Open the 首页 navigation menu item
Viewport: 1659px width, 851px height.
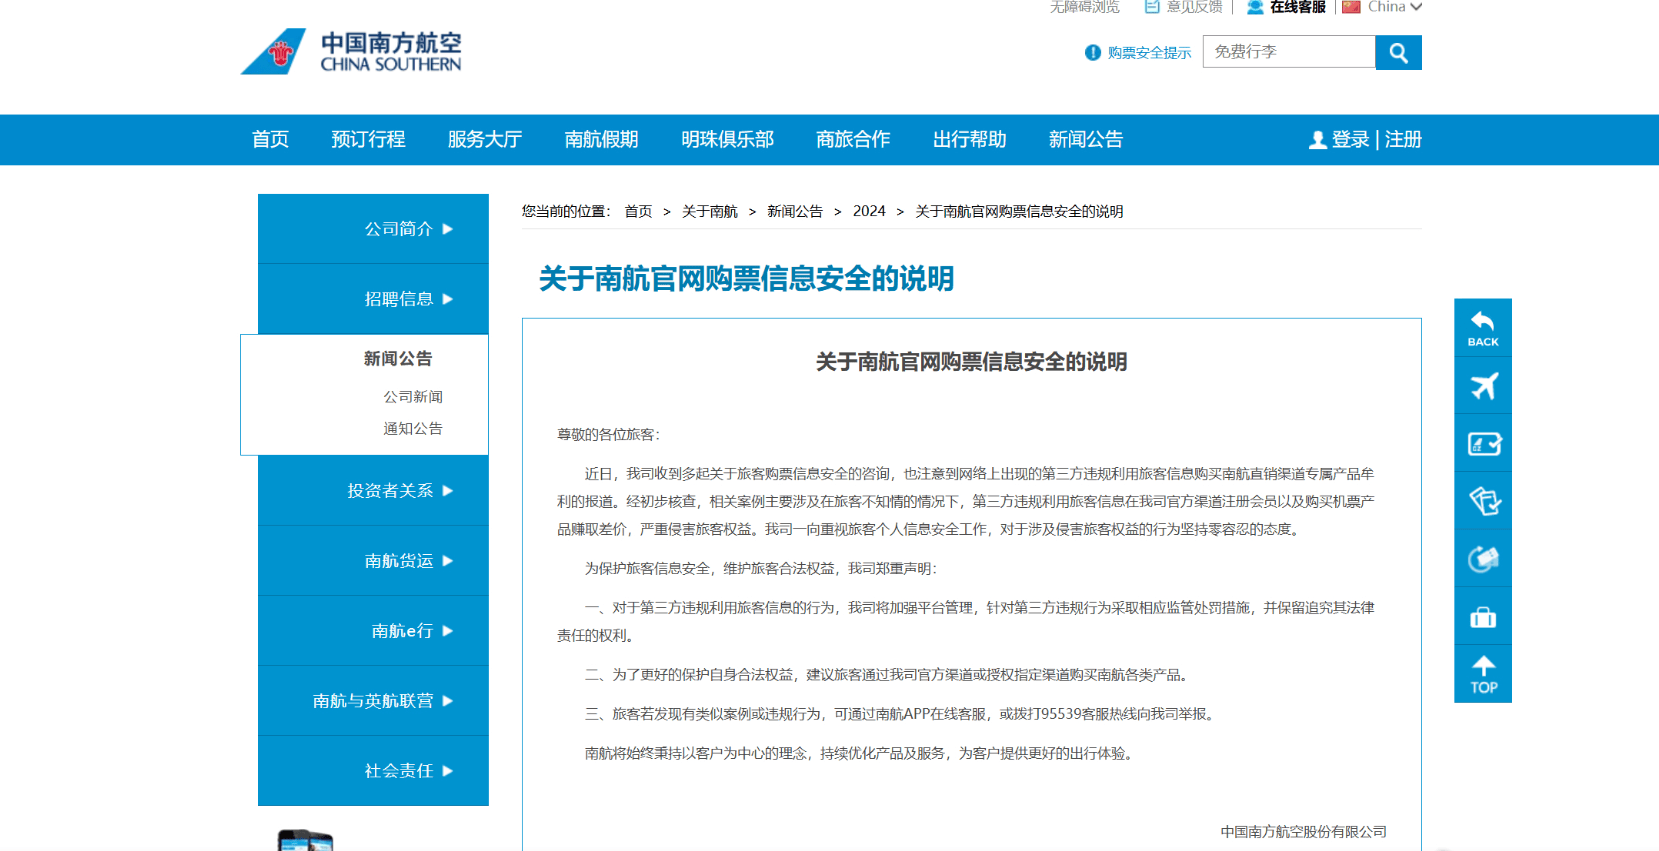coord(270,140)
